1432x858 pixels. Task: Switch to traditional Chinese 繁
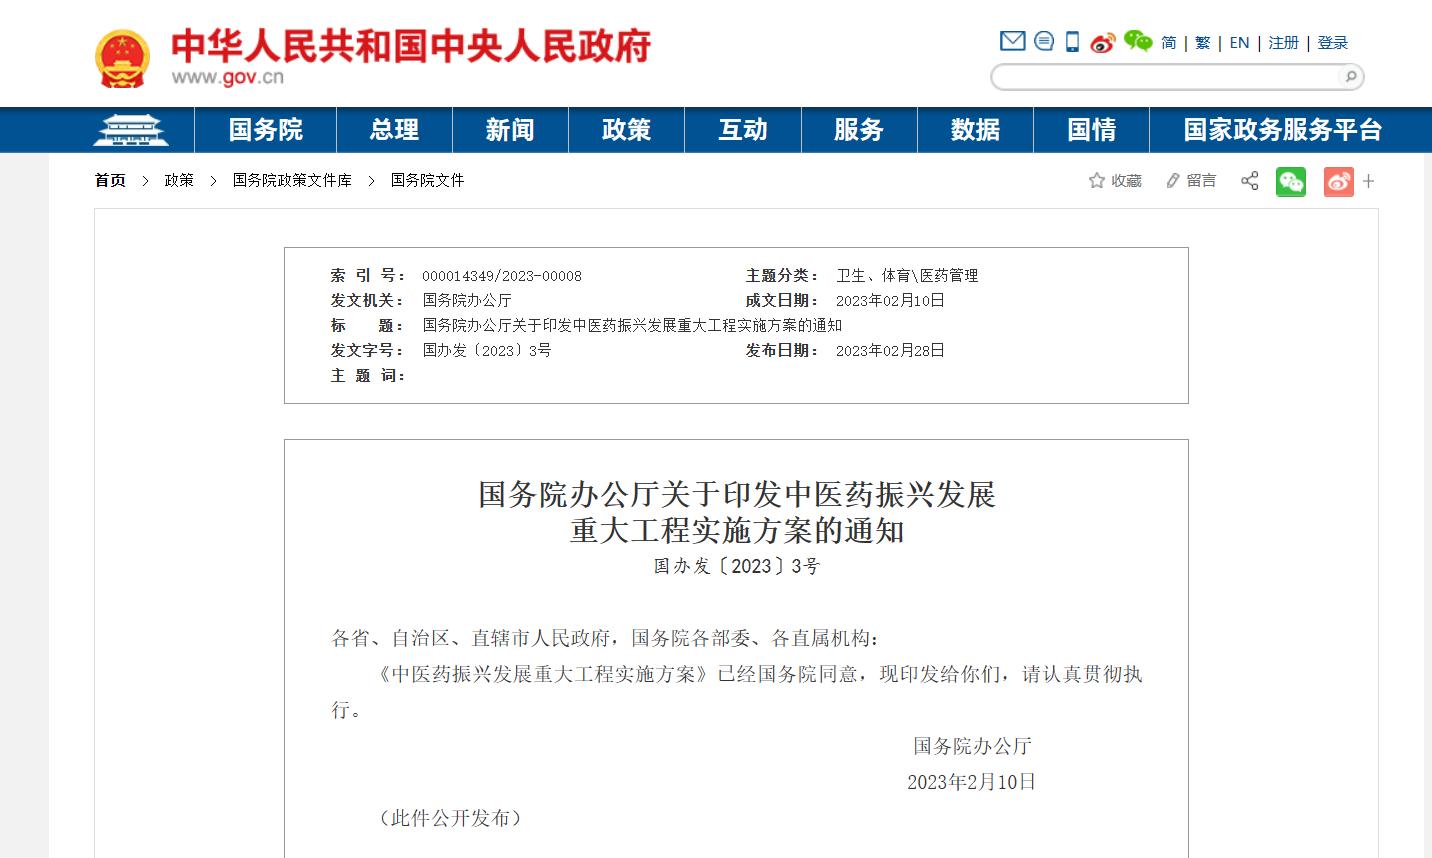point(1203,43)
